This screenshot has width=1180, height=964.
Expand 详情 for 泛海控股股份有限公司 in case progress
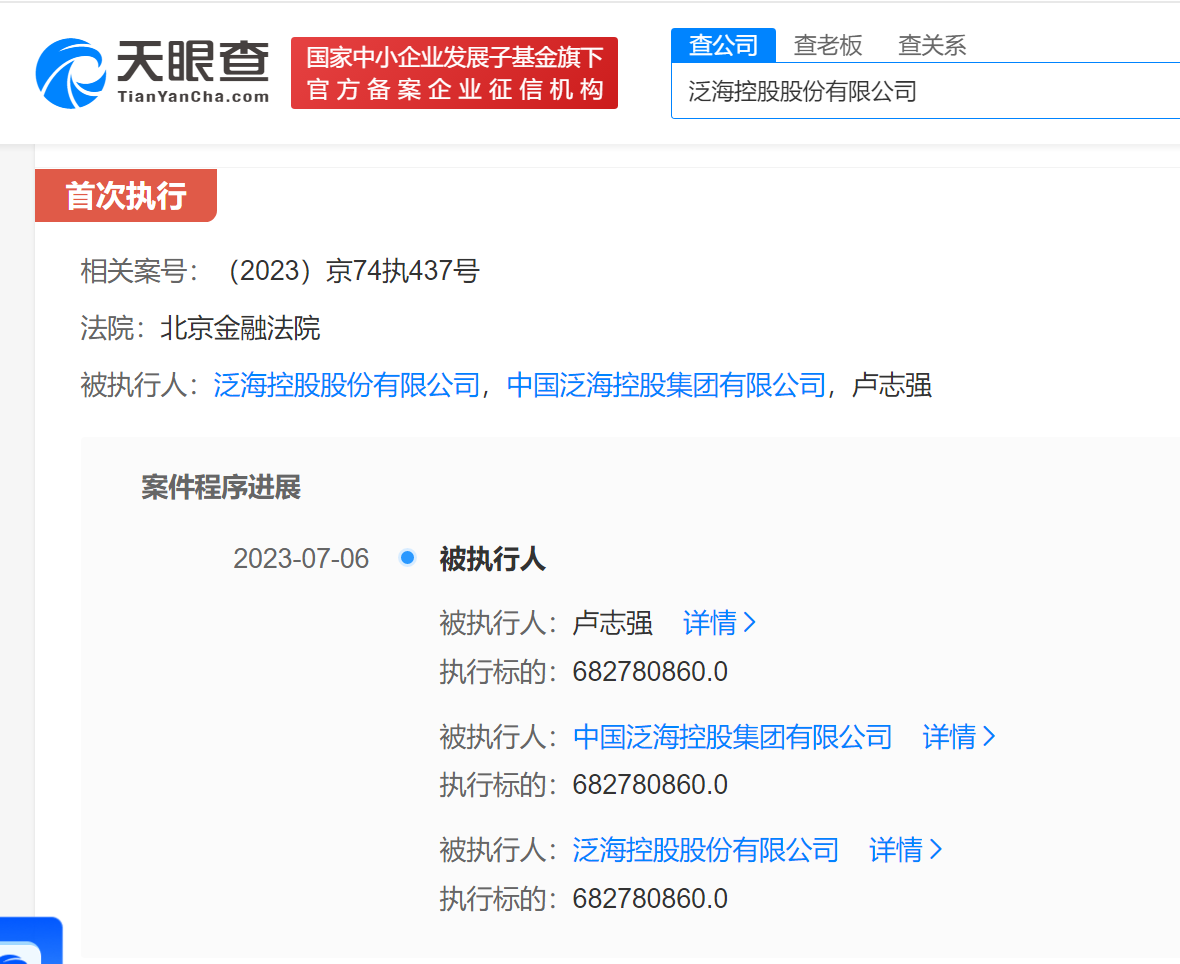tap(906, 850)
